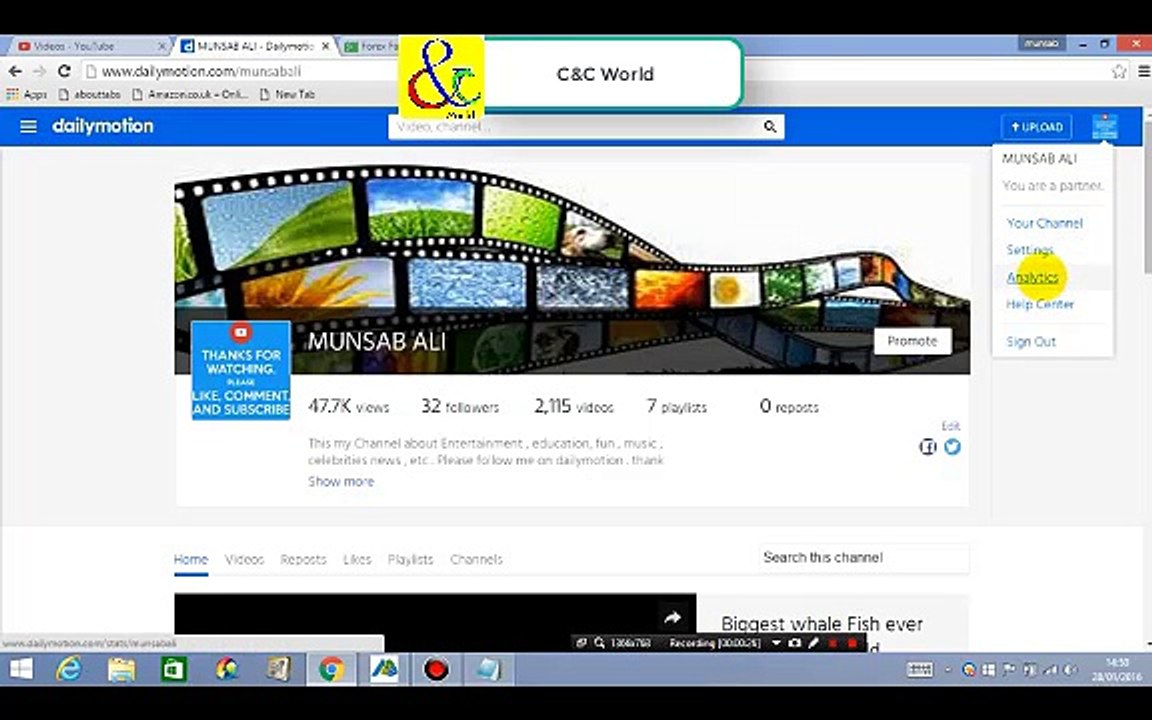Open the recorder dropdown arrow

(776, 643)
